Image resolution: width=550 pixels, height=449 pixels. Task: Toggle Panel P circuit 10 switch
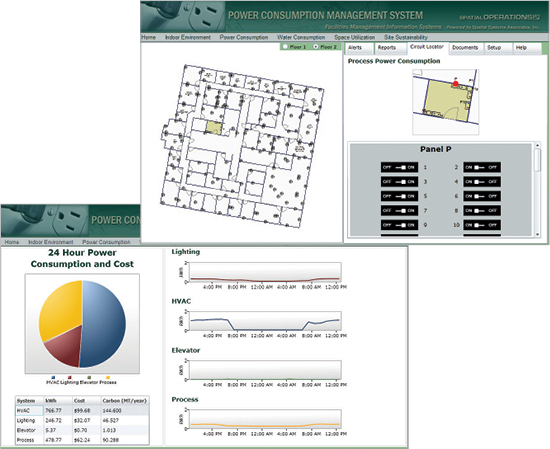[482, 225]
